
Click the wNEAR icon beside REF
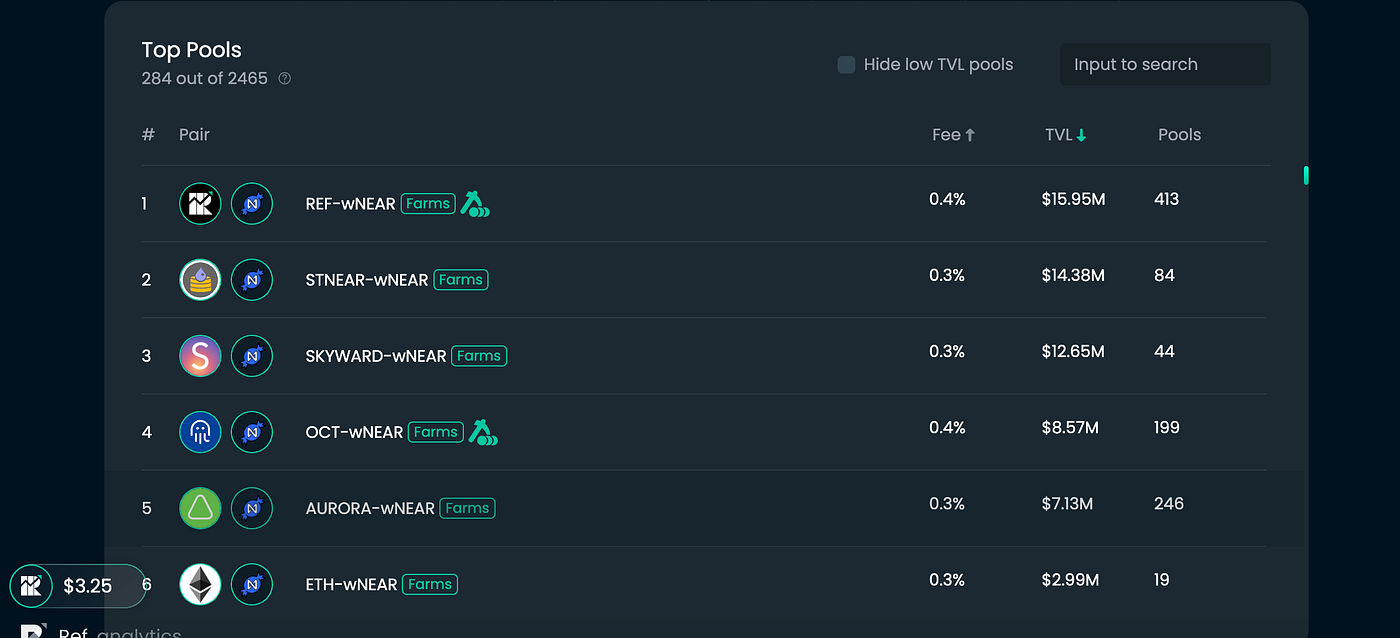[252, 204]
